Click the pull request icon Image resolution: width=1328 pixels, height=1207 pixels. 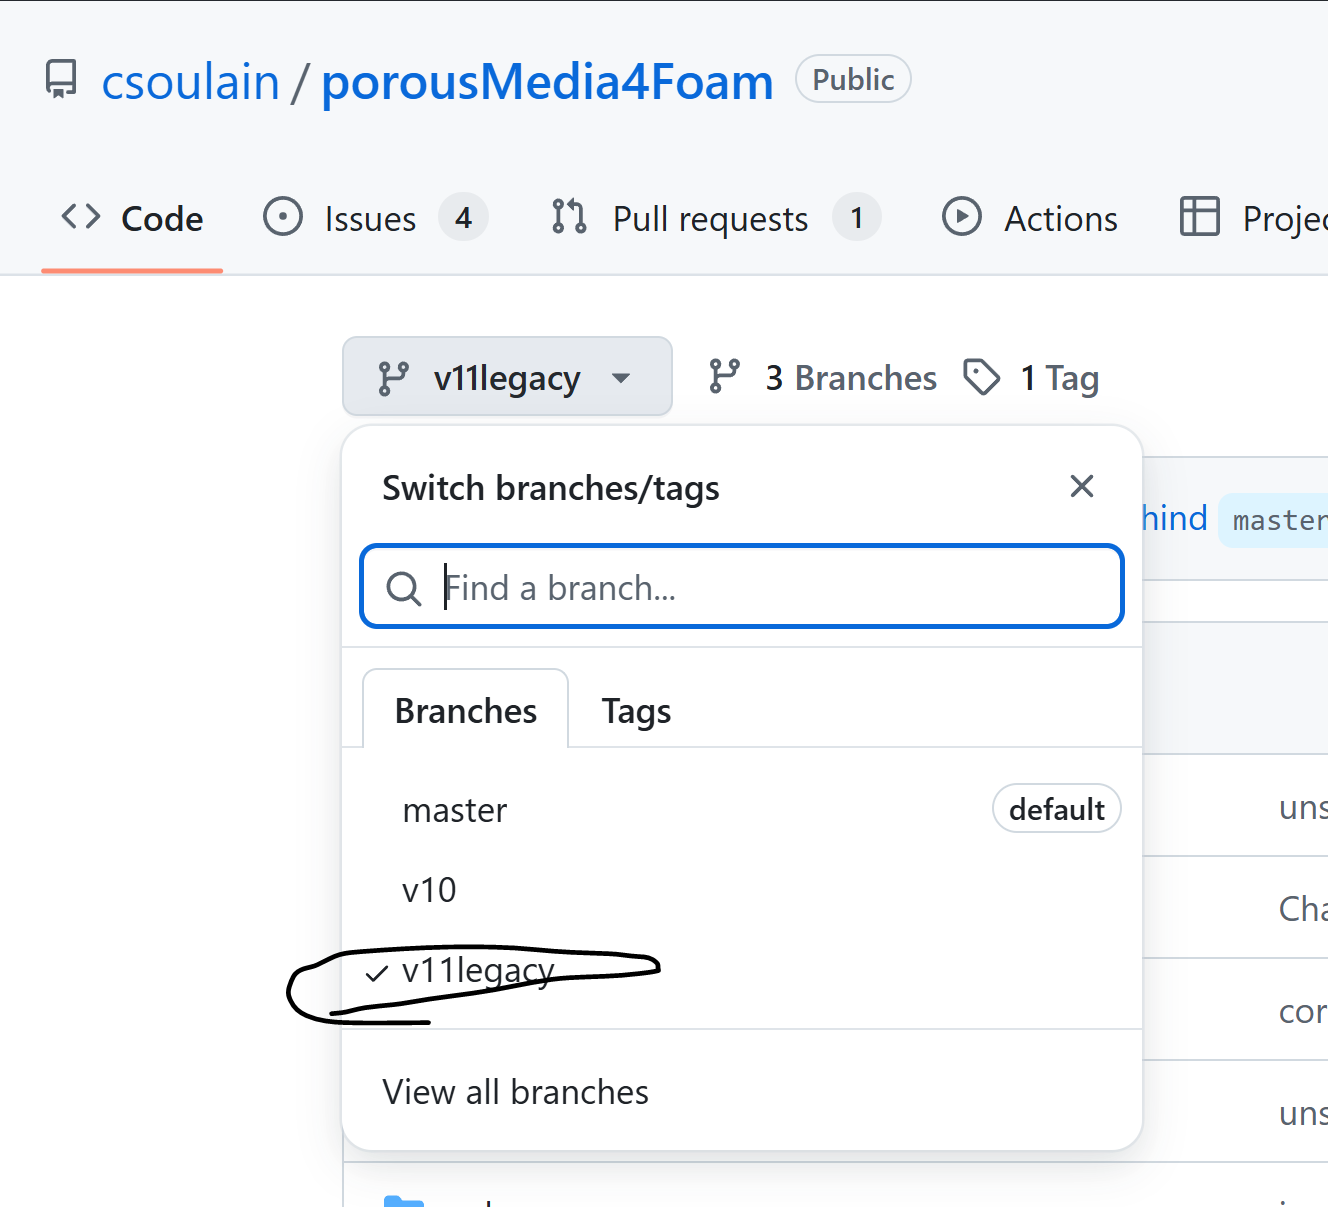click(569, 217)
